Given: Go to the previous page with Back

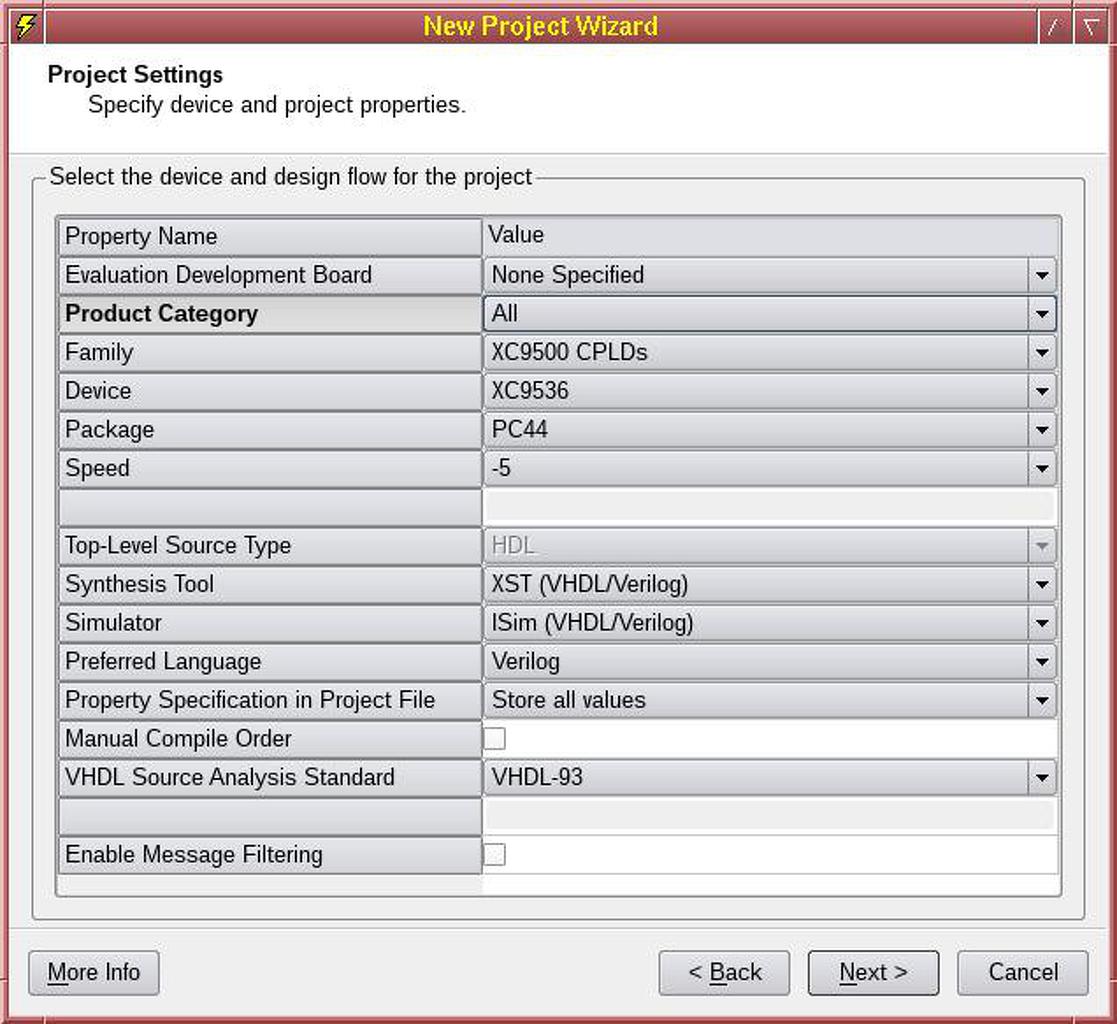Looking at the screenshot, I should coord(724,973).
